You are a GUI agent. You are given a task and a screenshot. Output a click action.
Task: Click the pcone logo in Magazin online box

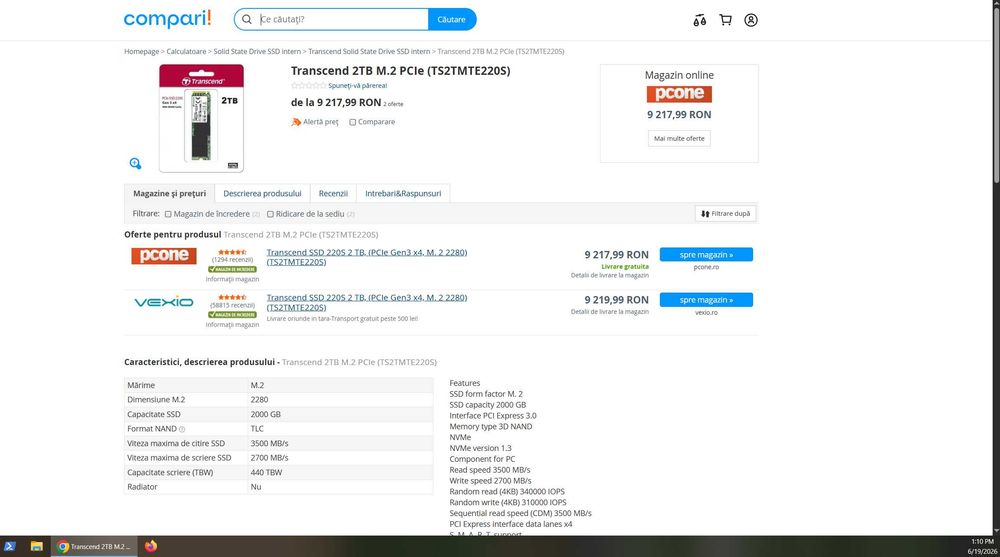tap(679, 94)
